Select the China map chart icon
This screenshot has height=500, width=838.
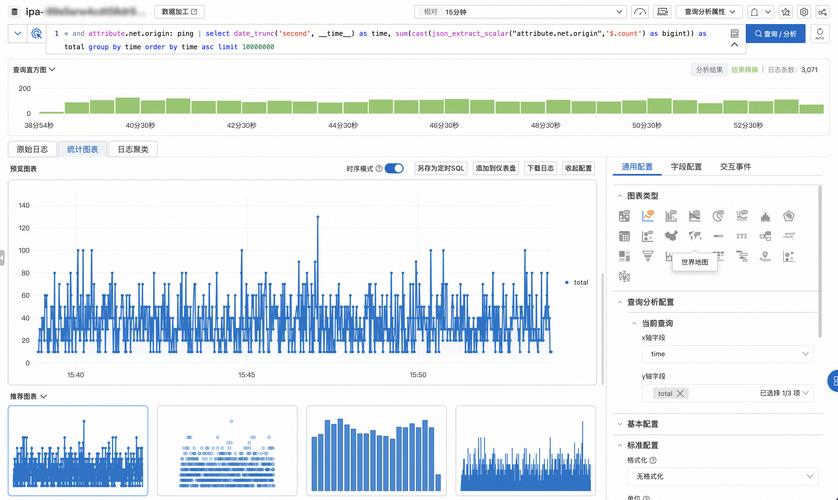671,236
